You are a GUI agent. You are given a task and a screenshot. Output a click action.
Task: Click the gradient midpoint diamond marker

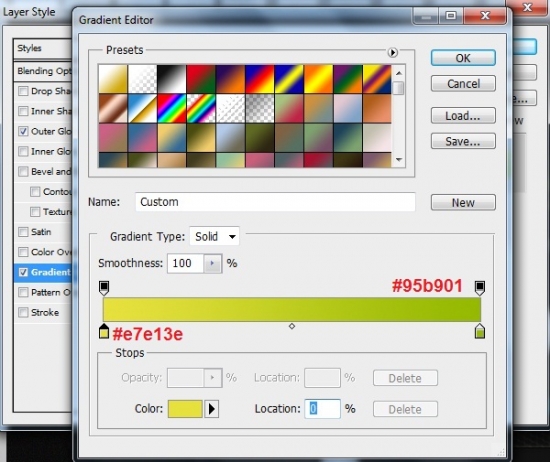(x=292, y=326)
